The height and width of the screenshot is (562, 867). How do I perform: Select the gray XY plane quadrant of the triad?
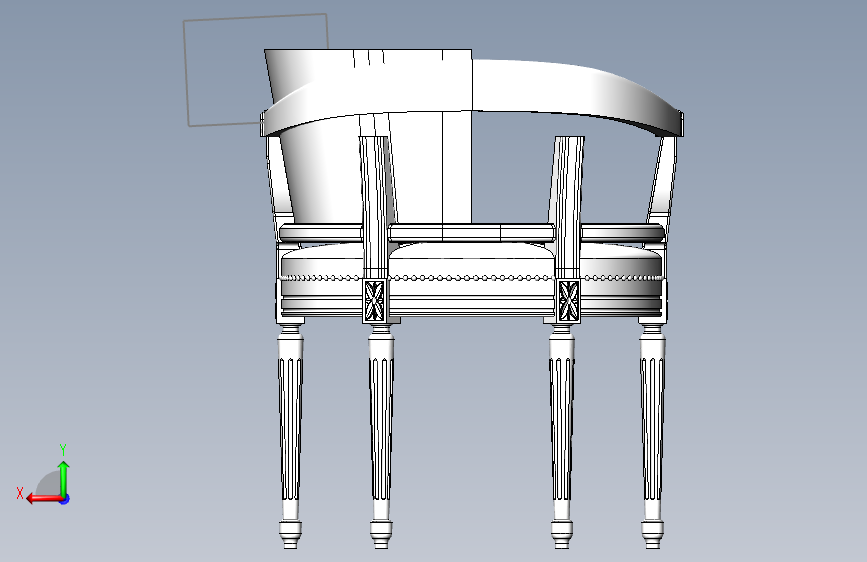pos(49,484)
